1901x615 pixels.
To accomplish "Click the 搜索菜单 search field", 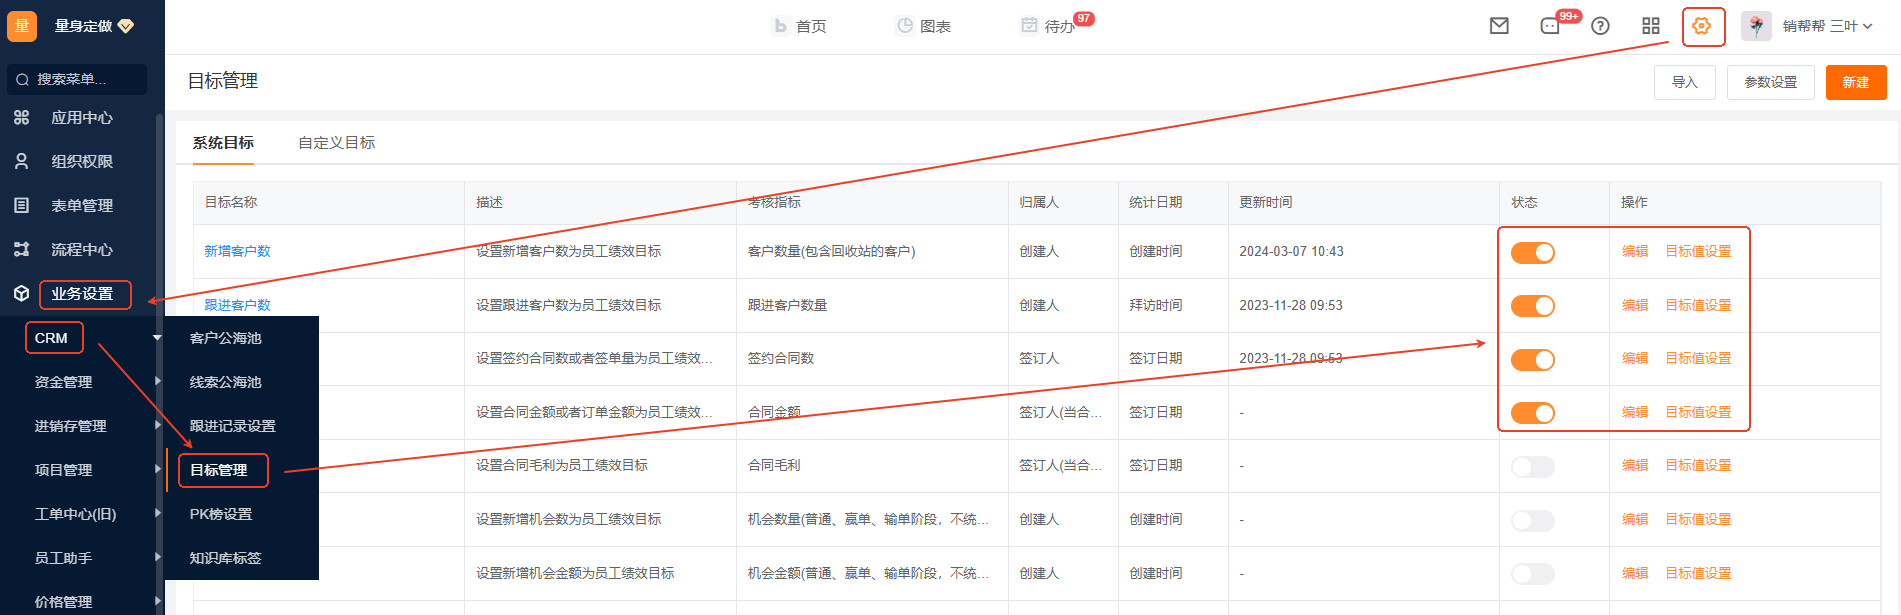I will [x=78, y=79].
